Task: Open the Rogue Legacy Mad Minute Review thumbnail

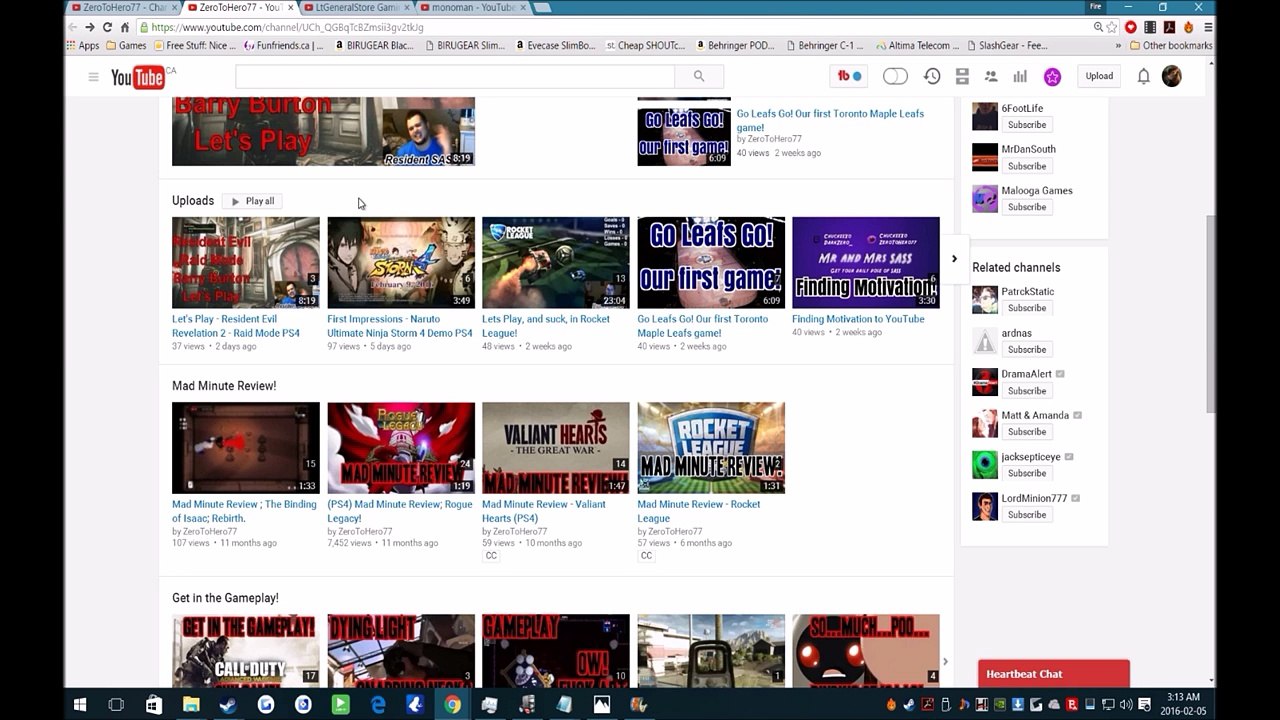Action: coord(401,448)
